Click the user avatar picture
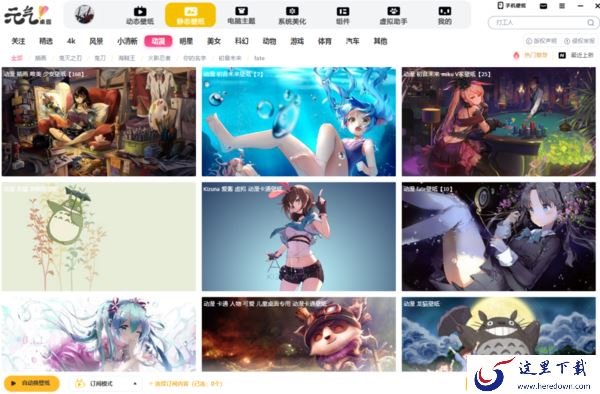Image resolution: width=600 pixels, height=394 pixels. coord(85,15)
